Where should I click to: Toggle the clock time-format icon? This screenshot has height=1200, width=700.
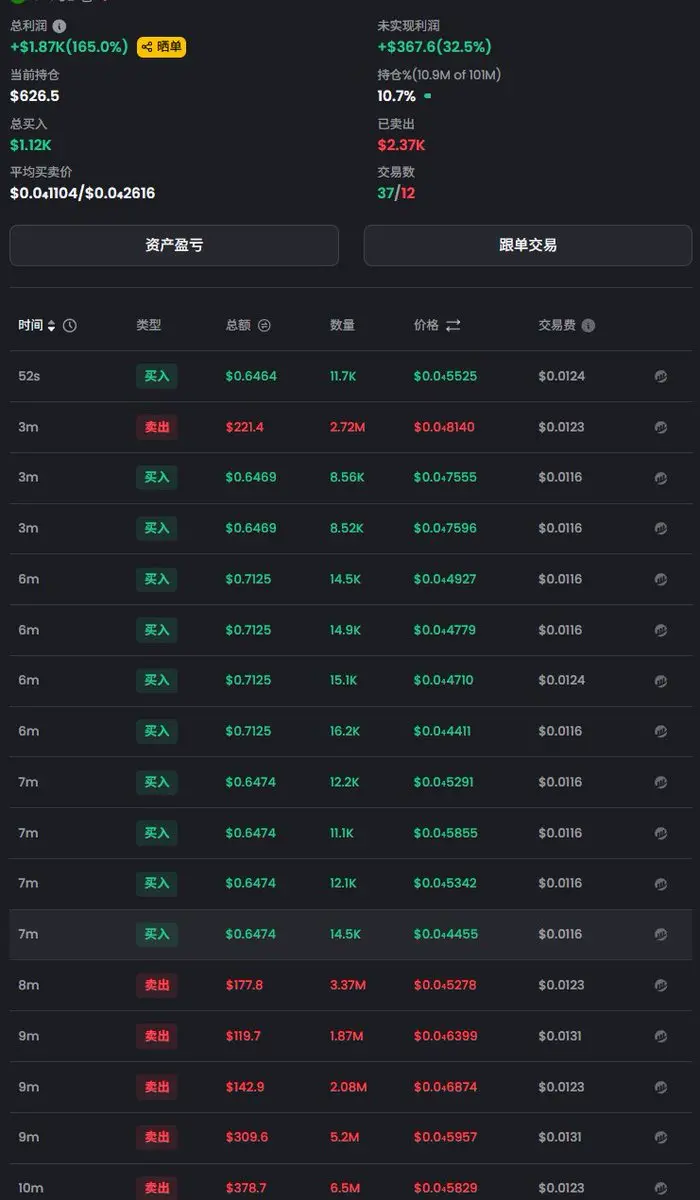coord(70,326)
